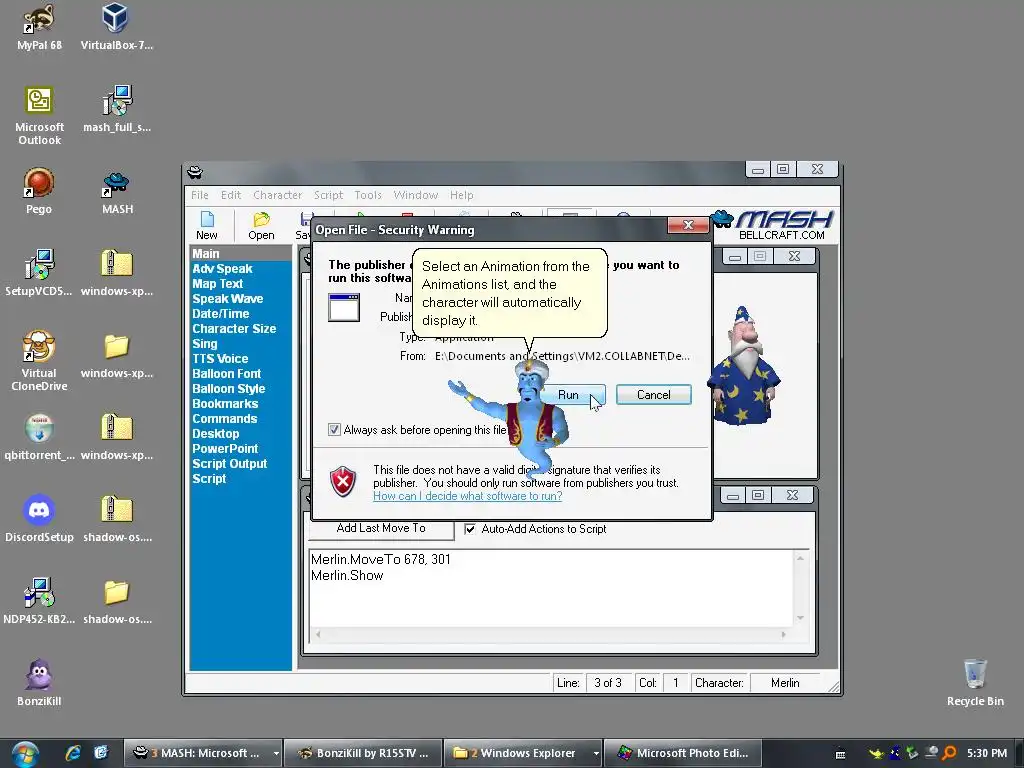The height and width of the screenshot is (768, 1024).
Task: Close the Security Warning dialog
Action: 688,225
